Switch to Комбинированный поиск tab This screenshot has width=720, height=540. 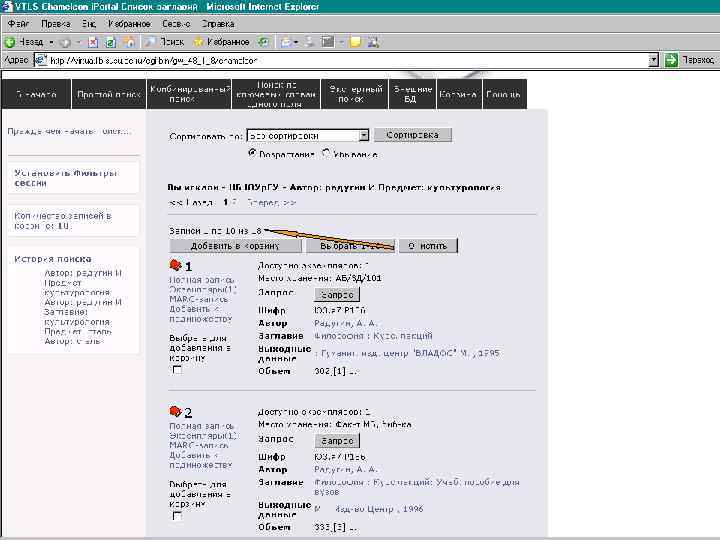pyautogui.click(x=189, y=94)
